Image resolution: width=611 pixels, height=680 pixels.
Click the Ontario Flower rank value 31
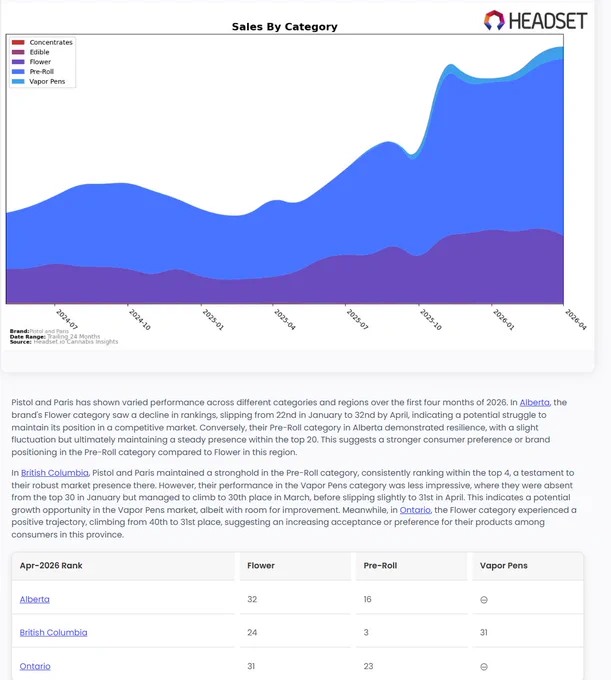(251, 666)
